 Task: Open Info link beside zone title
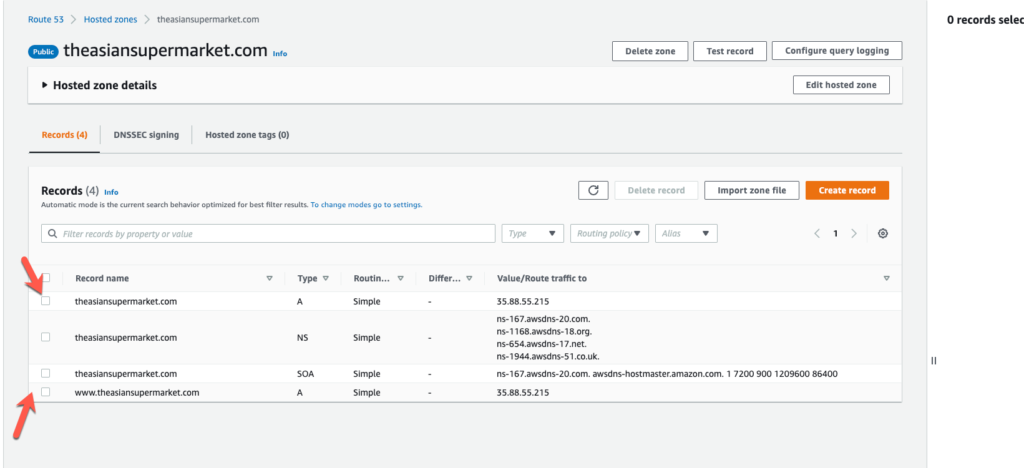point(280,54)
